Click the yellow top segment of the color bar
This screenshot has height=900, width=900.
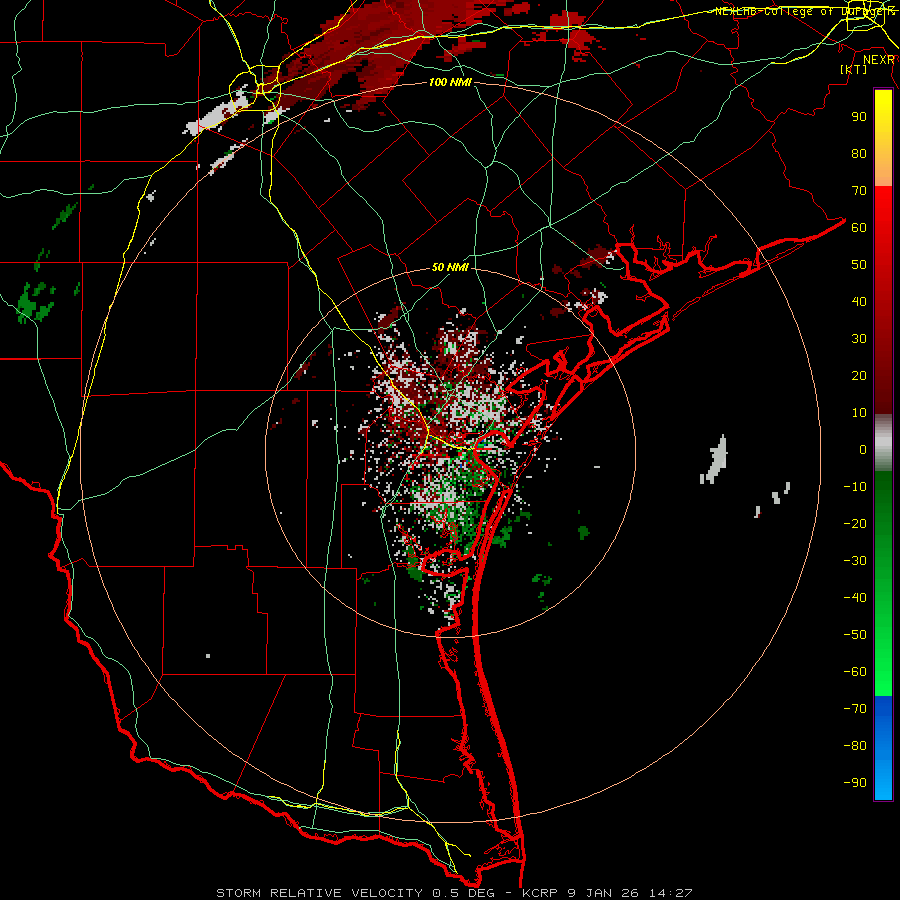point(883,138)
